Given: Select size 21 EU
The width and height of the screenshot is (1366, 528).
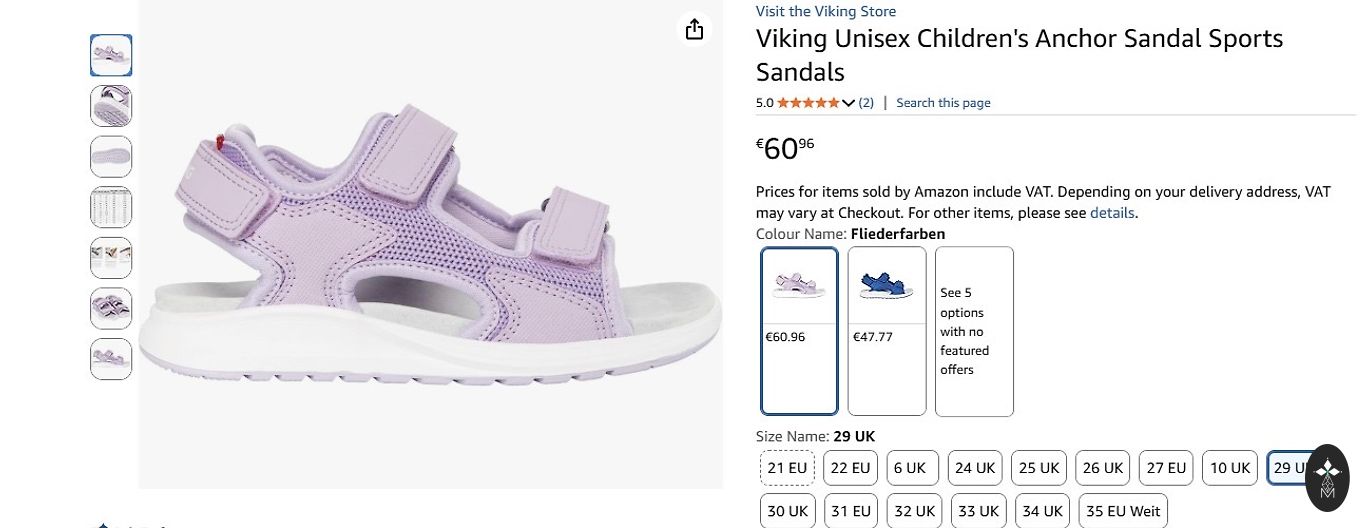Looking at the screenshot, I should pyautogui.click(x=787, y=468).
